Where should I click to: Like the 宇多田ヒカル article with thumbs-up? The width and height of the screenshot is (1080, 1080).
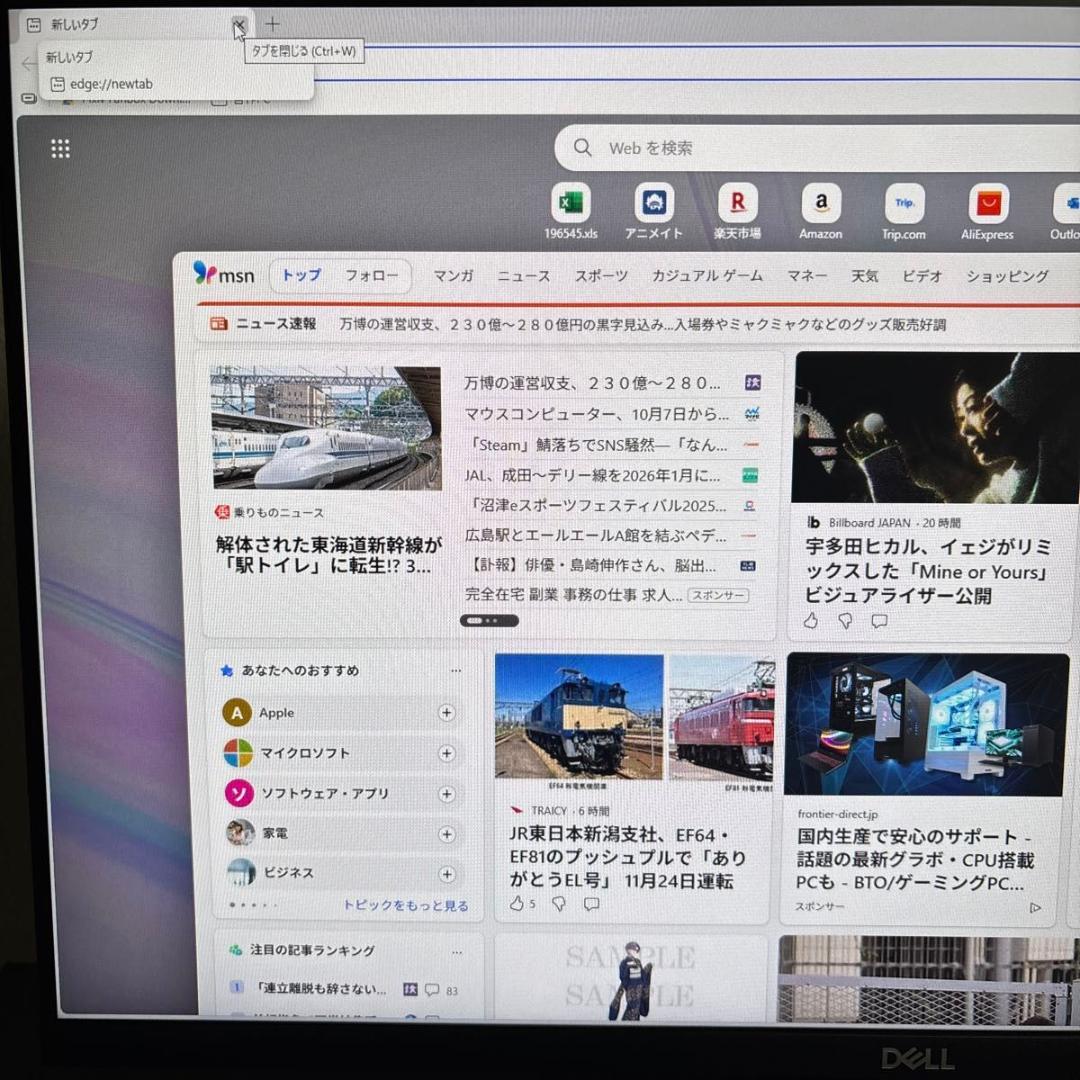(810, 621)
